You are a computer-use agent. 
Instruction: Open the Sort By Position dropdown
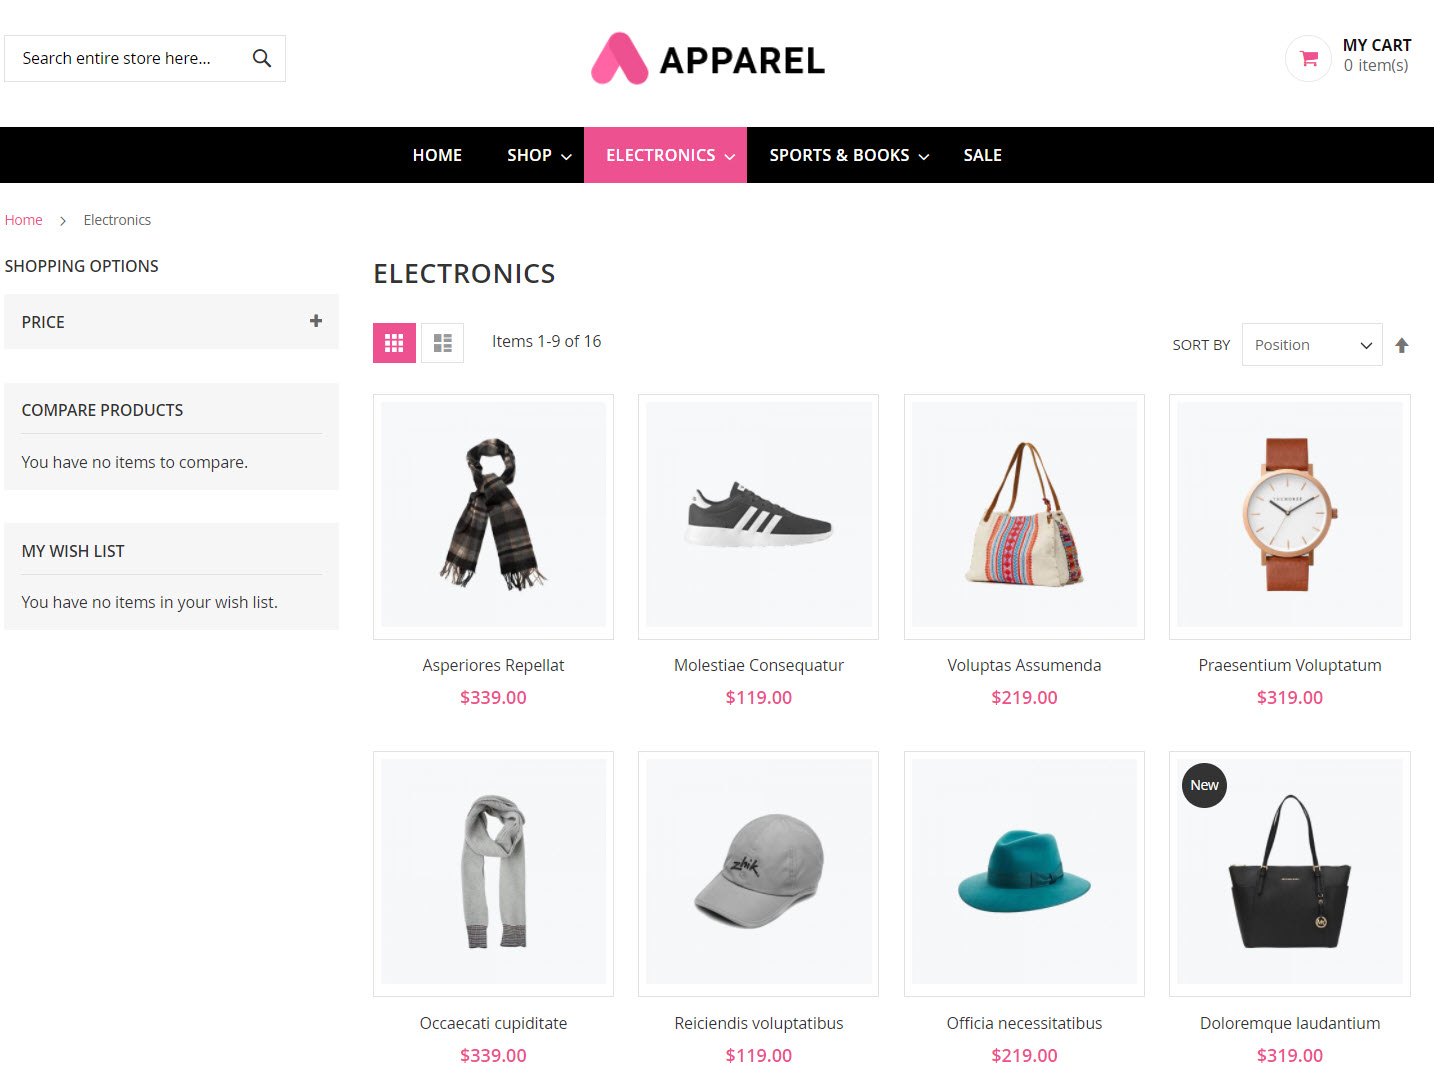[x=1312, y=345]
